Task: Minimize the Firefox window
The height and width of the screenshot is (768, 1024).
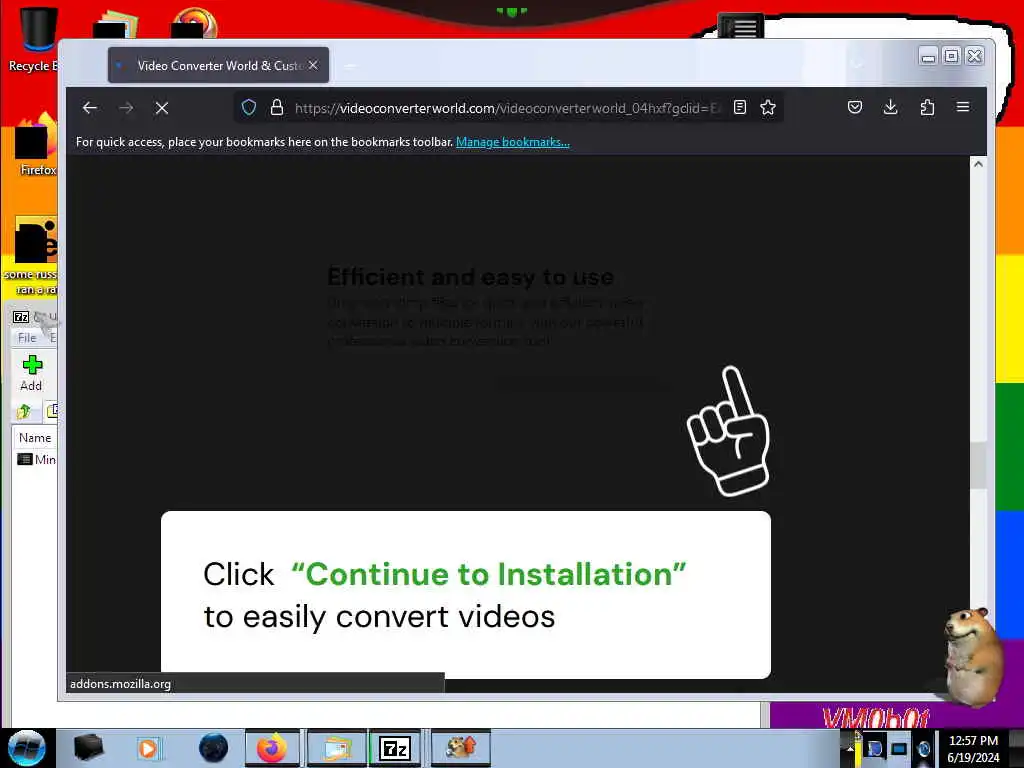Action: click(928, 57)
